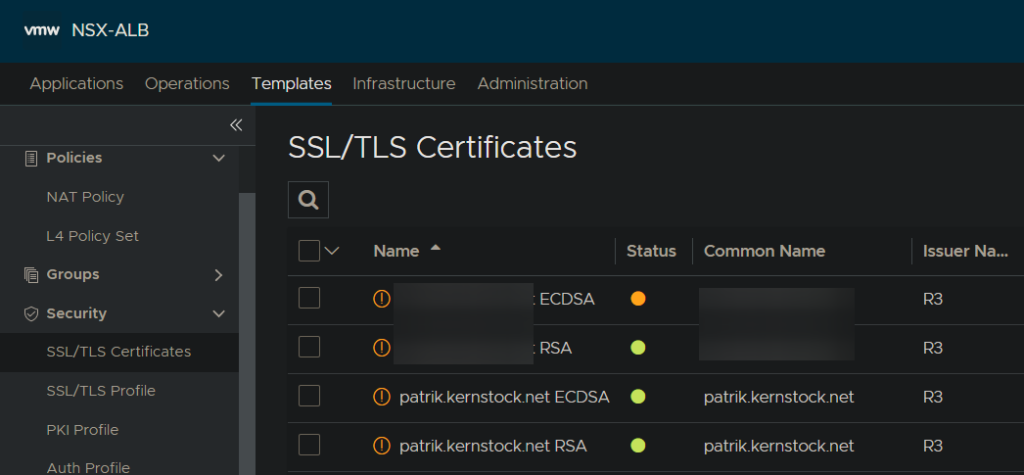Click the SSL/TLS Certificates page heading
This screenshot has height=475, width=1024.
(432, 148)
